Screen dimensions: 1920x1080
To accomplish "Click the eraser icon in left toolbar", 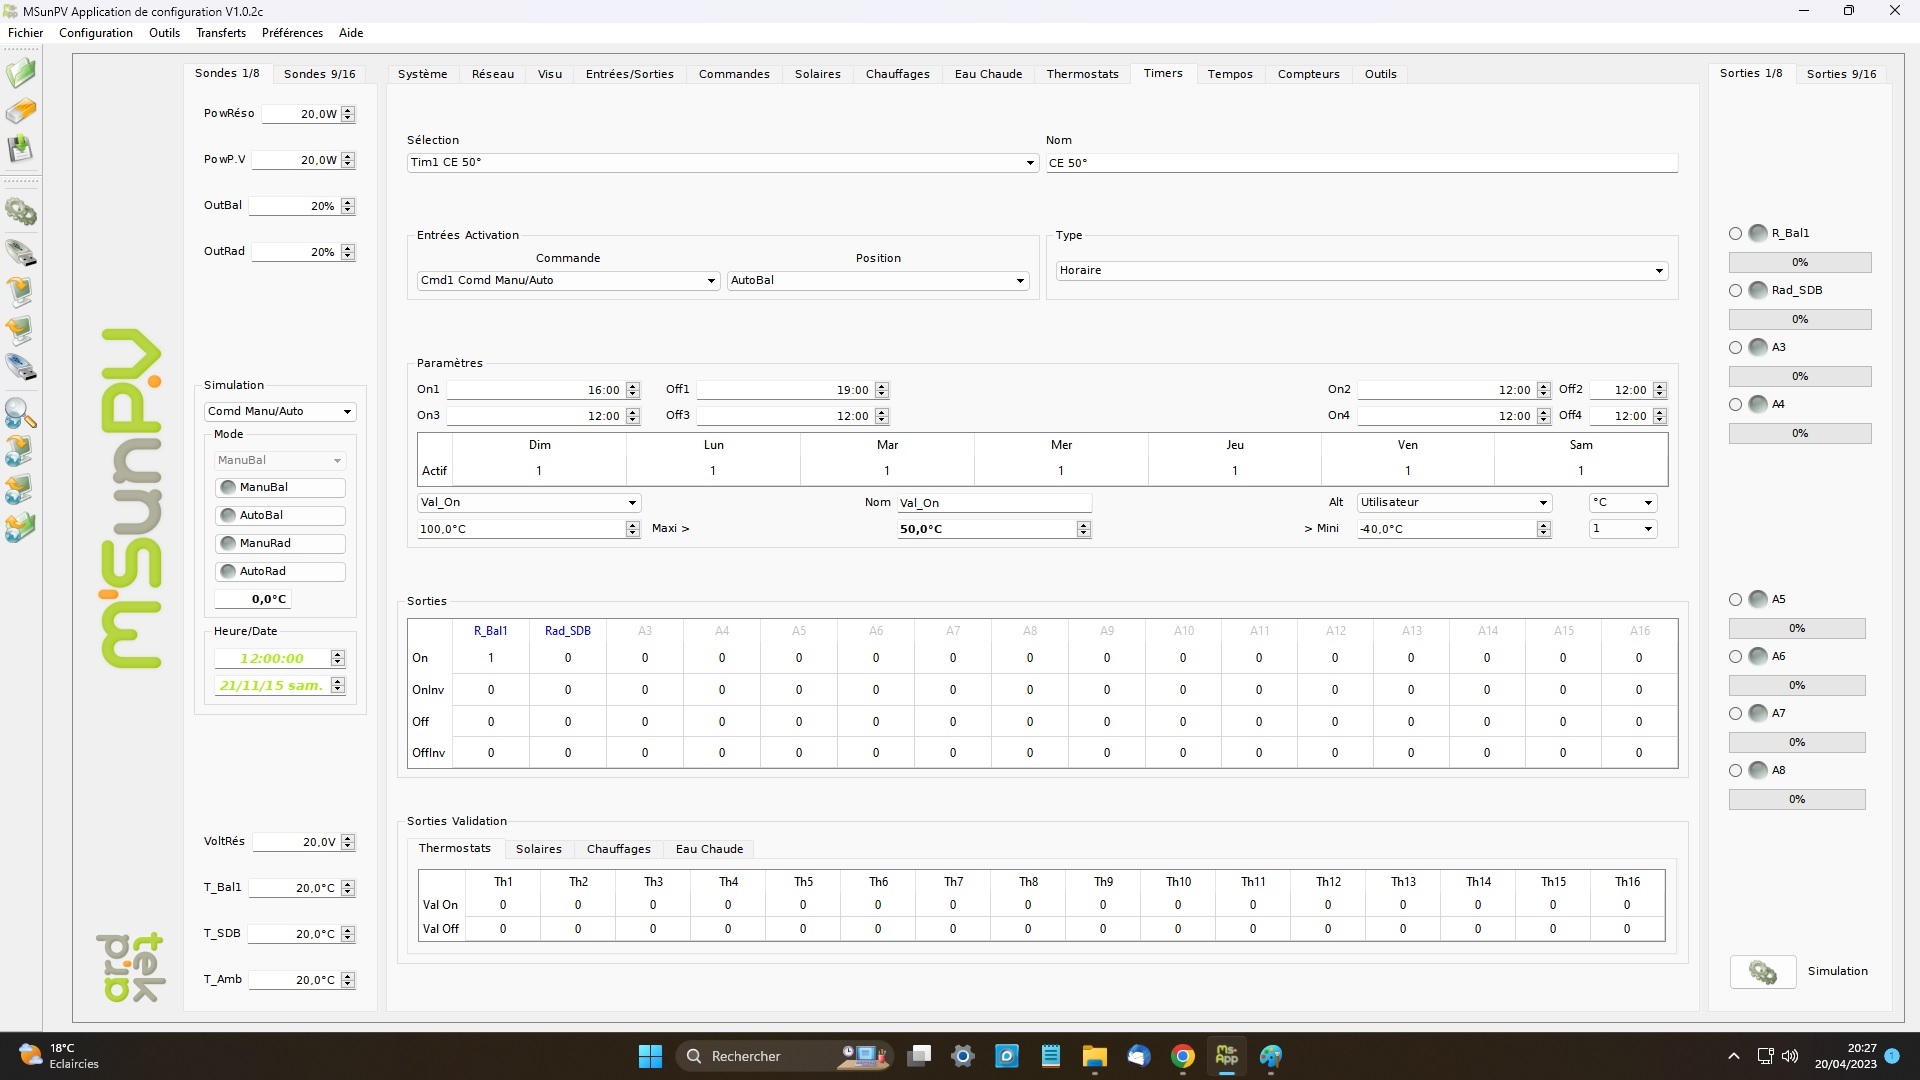I will click(20, 110).
